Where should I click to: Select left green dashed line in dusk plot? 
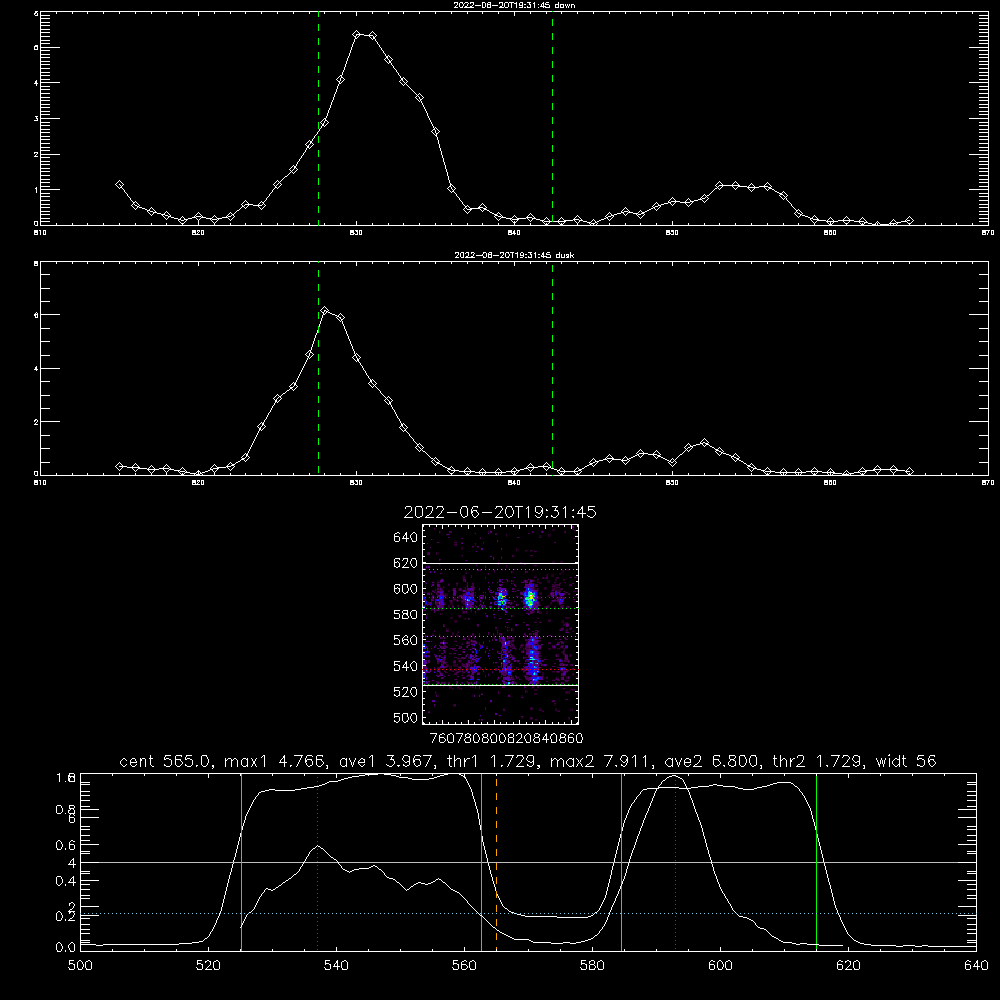pos(318,369)
